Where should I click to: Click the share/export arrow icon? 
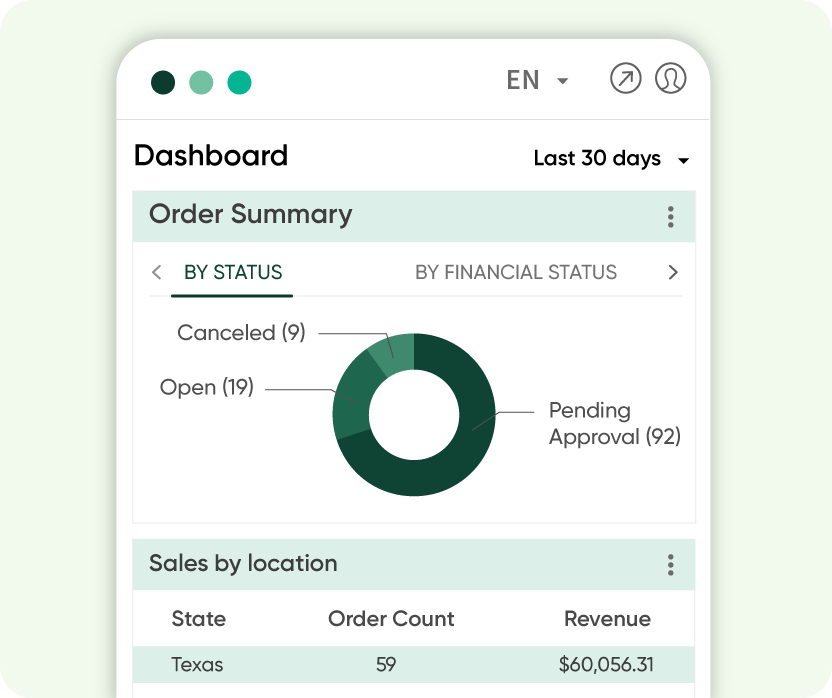pos(626,79)
